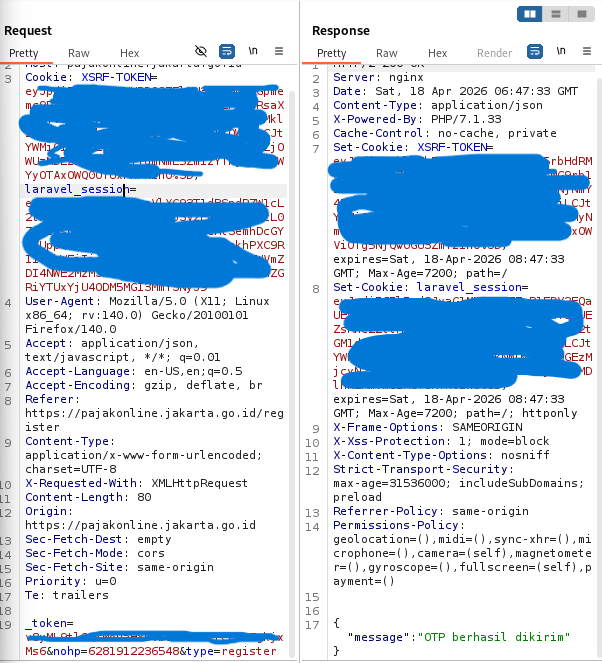Click the Set-Cookie laravel_session line in Response
This screenshot has width=602, height=663.
pyautogui.click(x=430, y=287)
